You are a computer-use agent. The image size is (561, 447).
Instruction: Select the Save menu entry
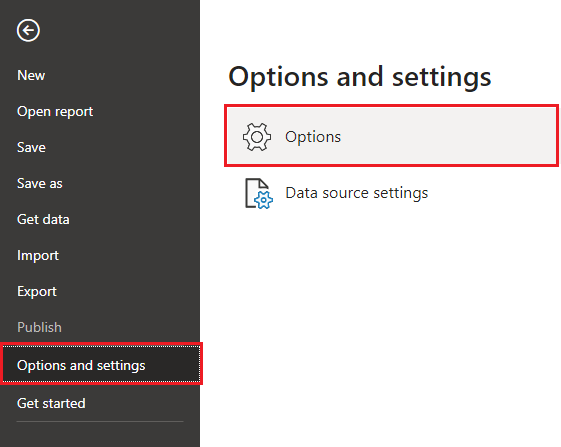(x=31, y=147)
